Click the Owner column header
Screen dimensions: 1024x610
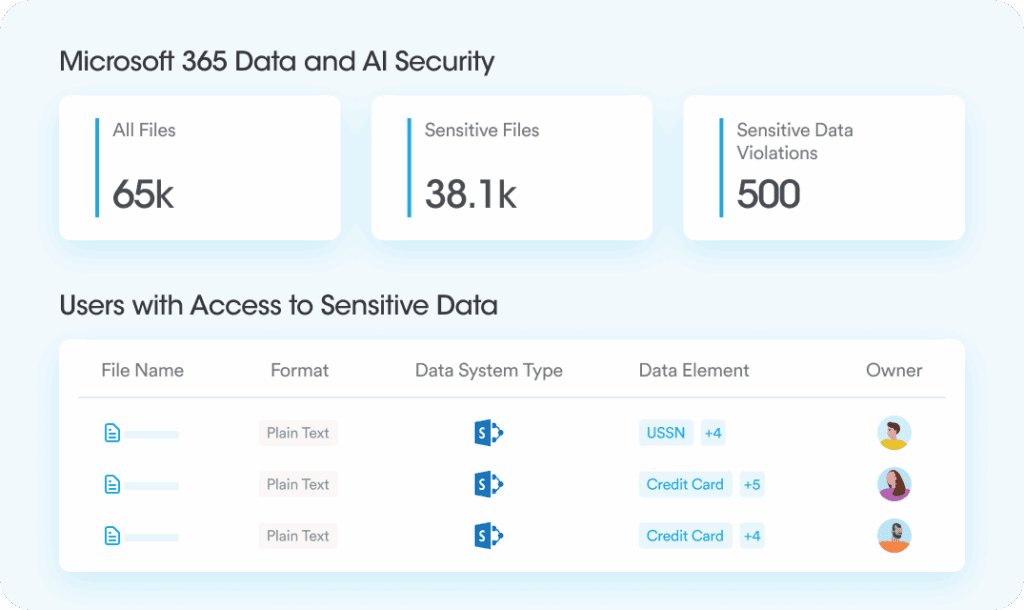pos(894,370)
